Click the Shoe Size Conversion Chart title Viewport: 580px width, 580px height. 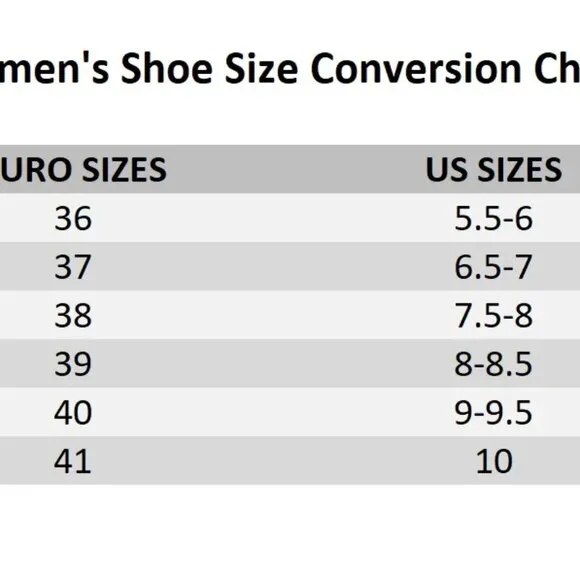tap(290, 69)
